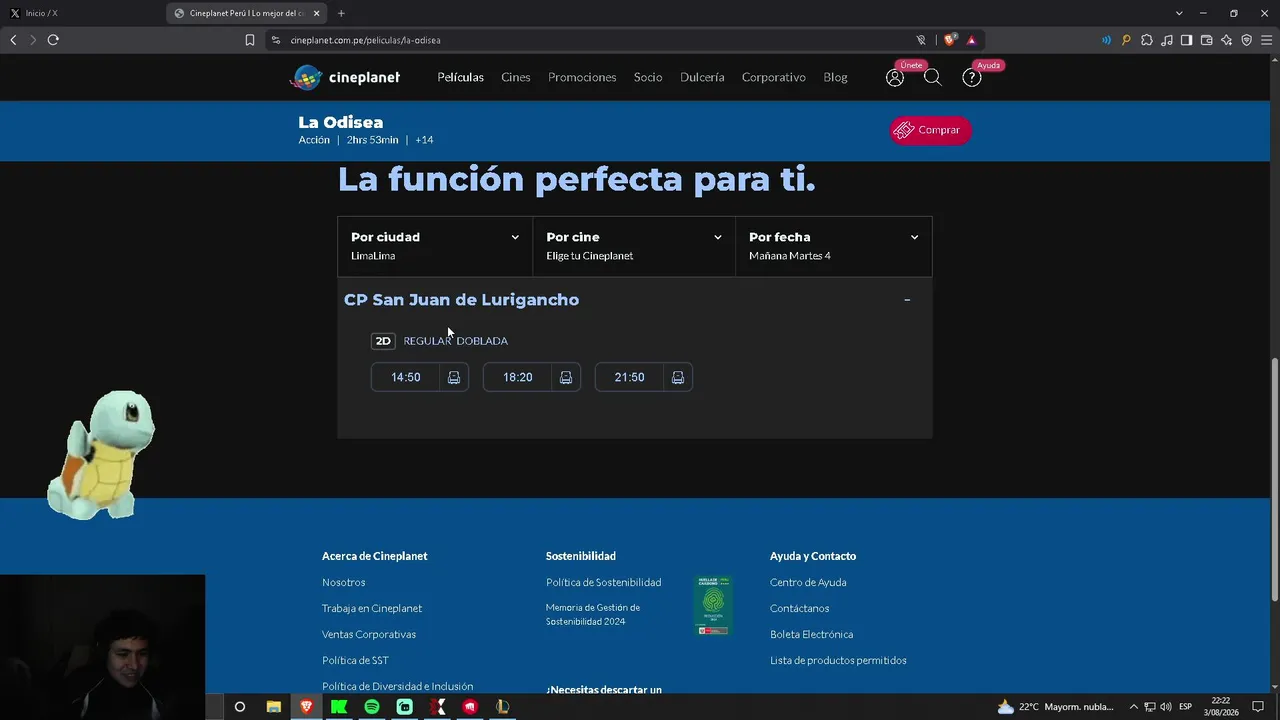Open the Política de SST link
Screen dimensions: 1280x720
pyautogui.click(x=355, y=660)
